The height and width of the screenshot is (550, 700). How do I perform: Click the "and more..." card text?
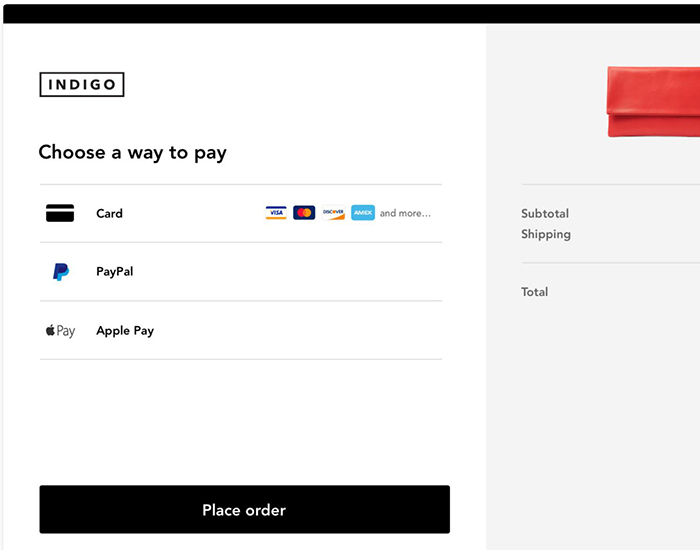point(405,213)
